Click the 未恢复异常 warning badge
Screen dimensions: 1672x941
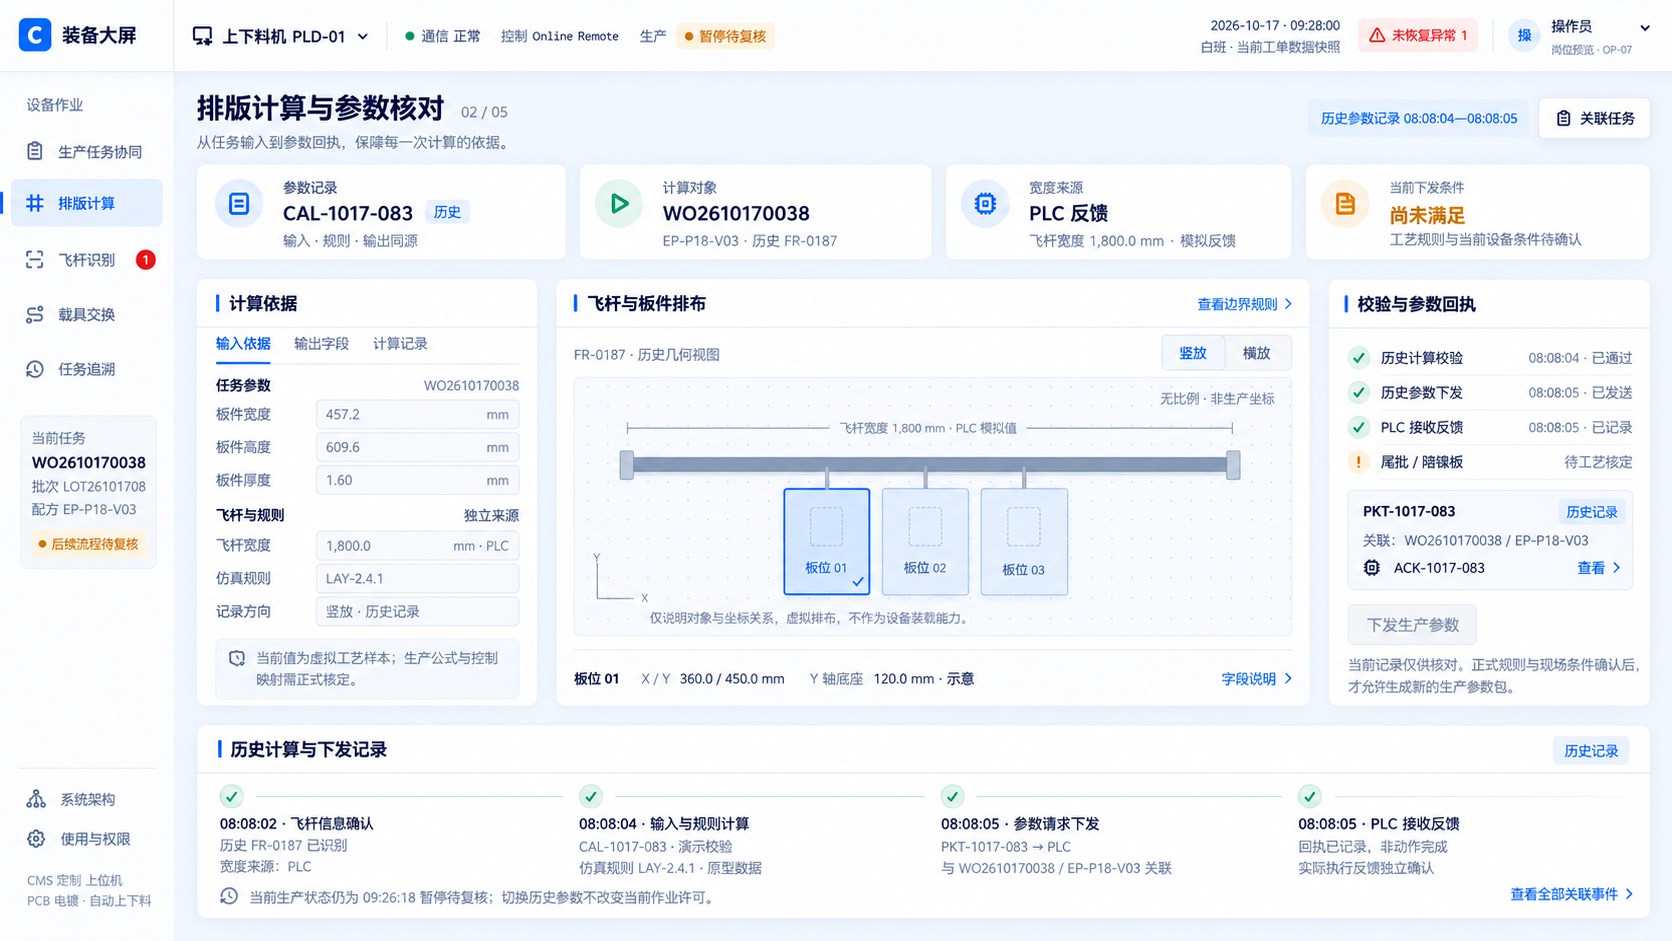(x=1418, y=35)
